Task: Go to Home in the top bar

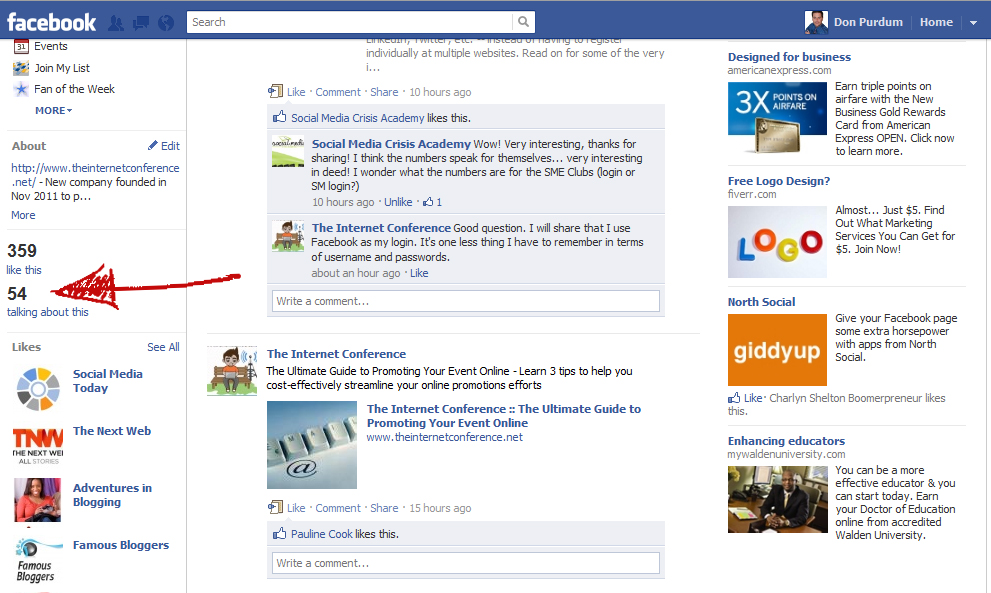Action: point(936,22)
